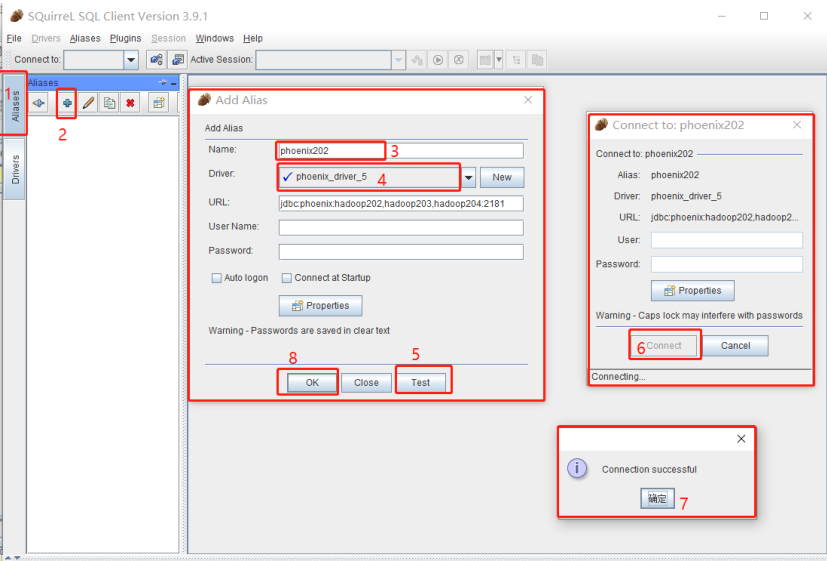Minimize the Aliases panel with dash icon
Image resolution: width=827 pixels, height=561 pixels.
point(174,83)
